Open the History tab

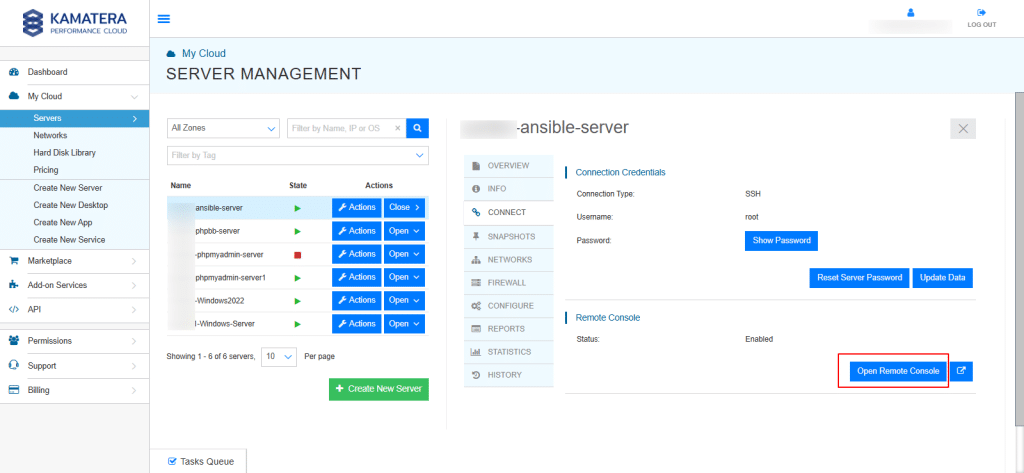pos(508,375)
